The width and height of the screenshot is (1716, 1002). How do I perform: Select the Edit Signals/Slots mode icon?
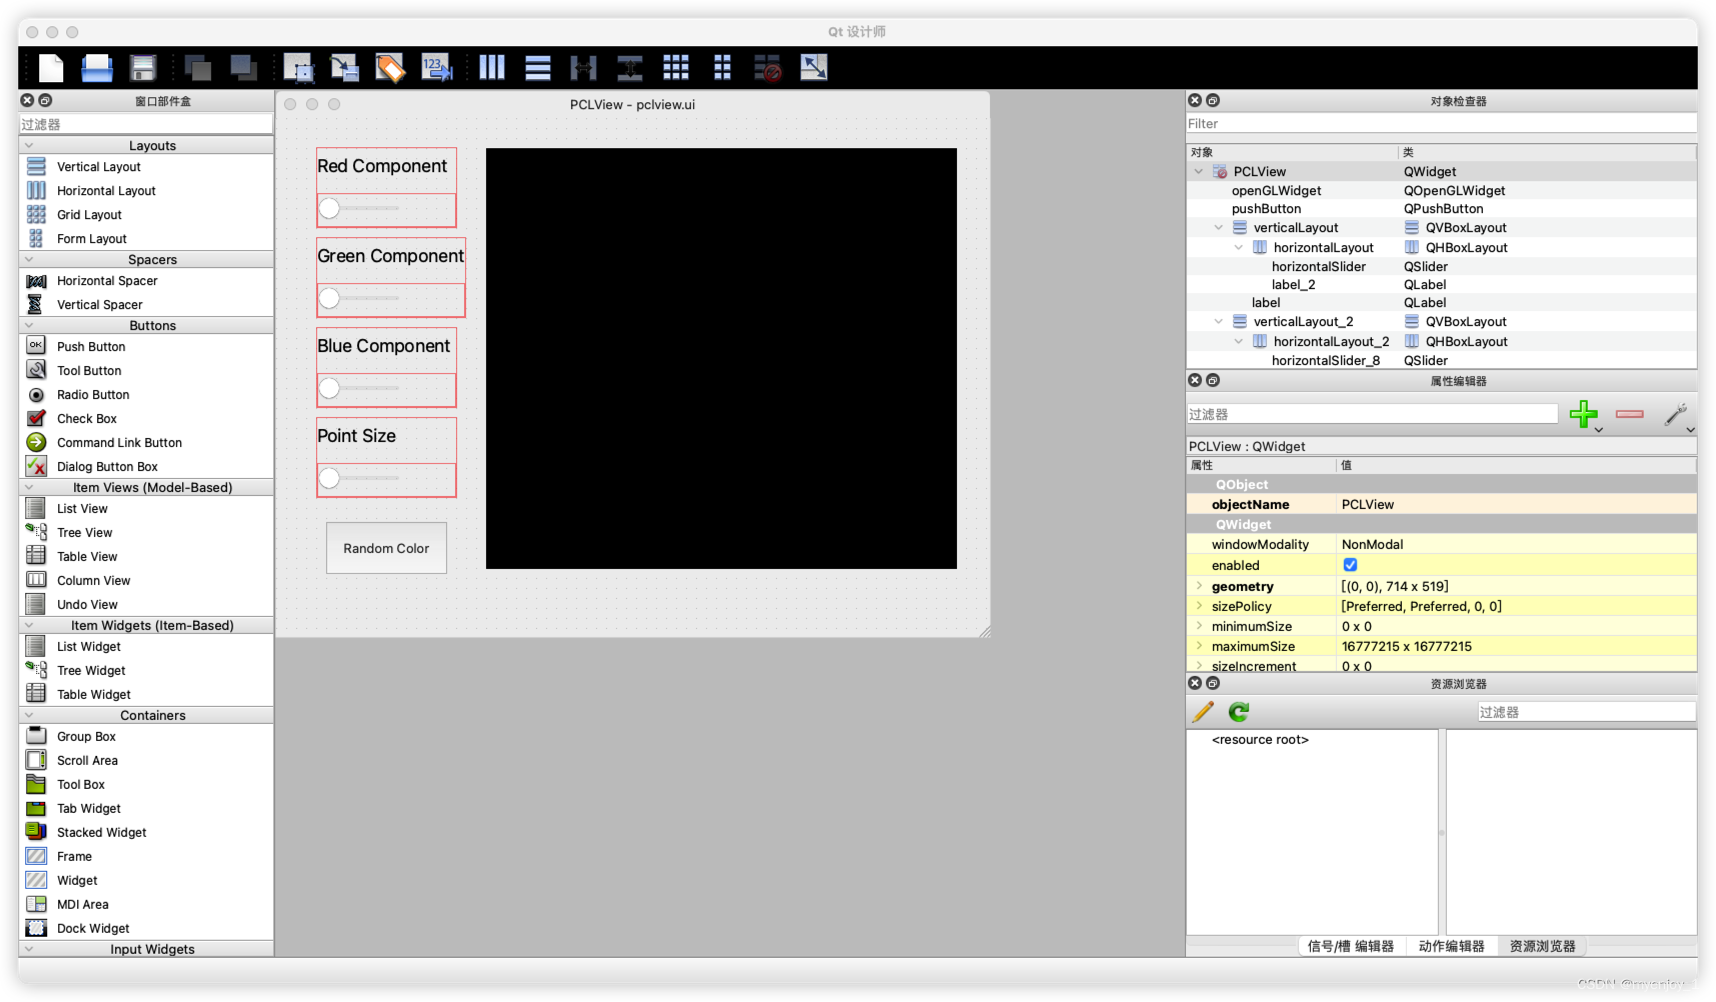tap(345, 68)
